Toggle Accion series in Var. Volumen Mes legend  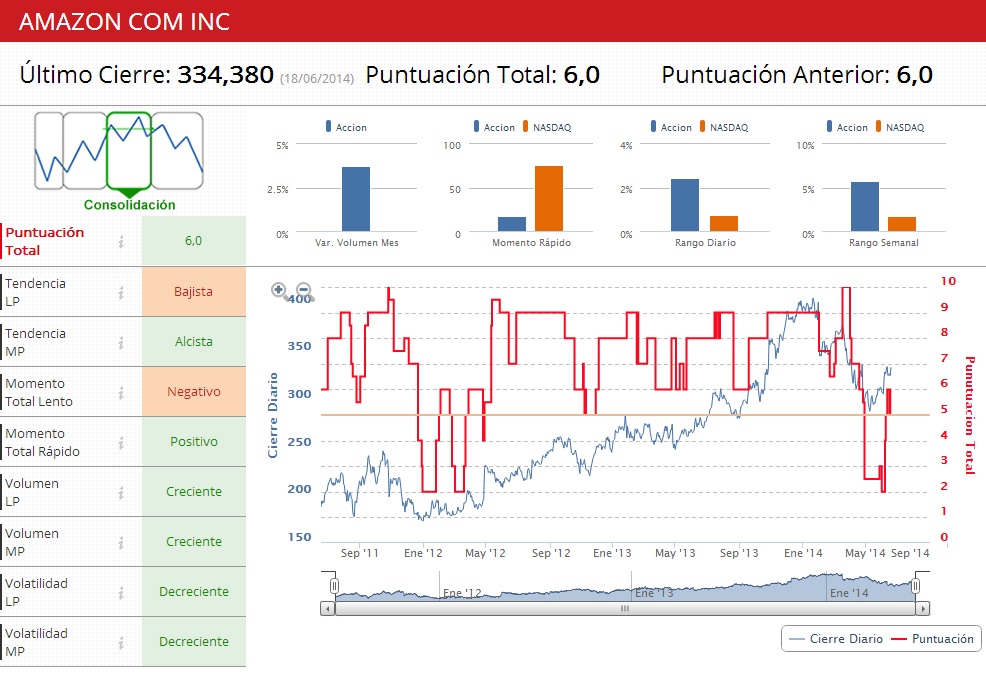pos(346,127)
